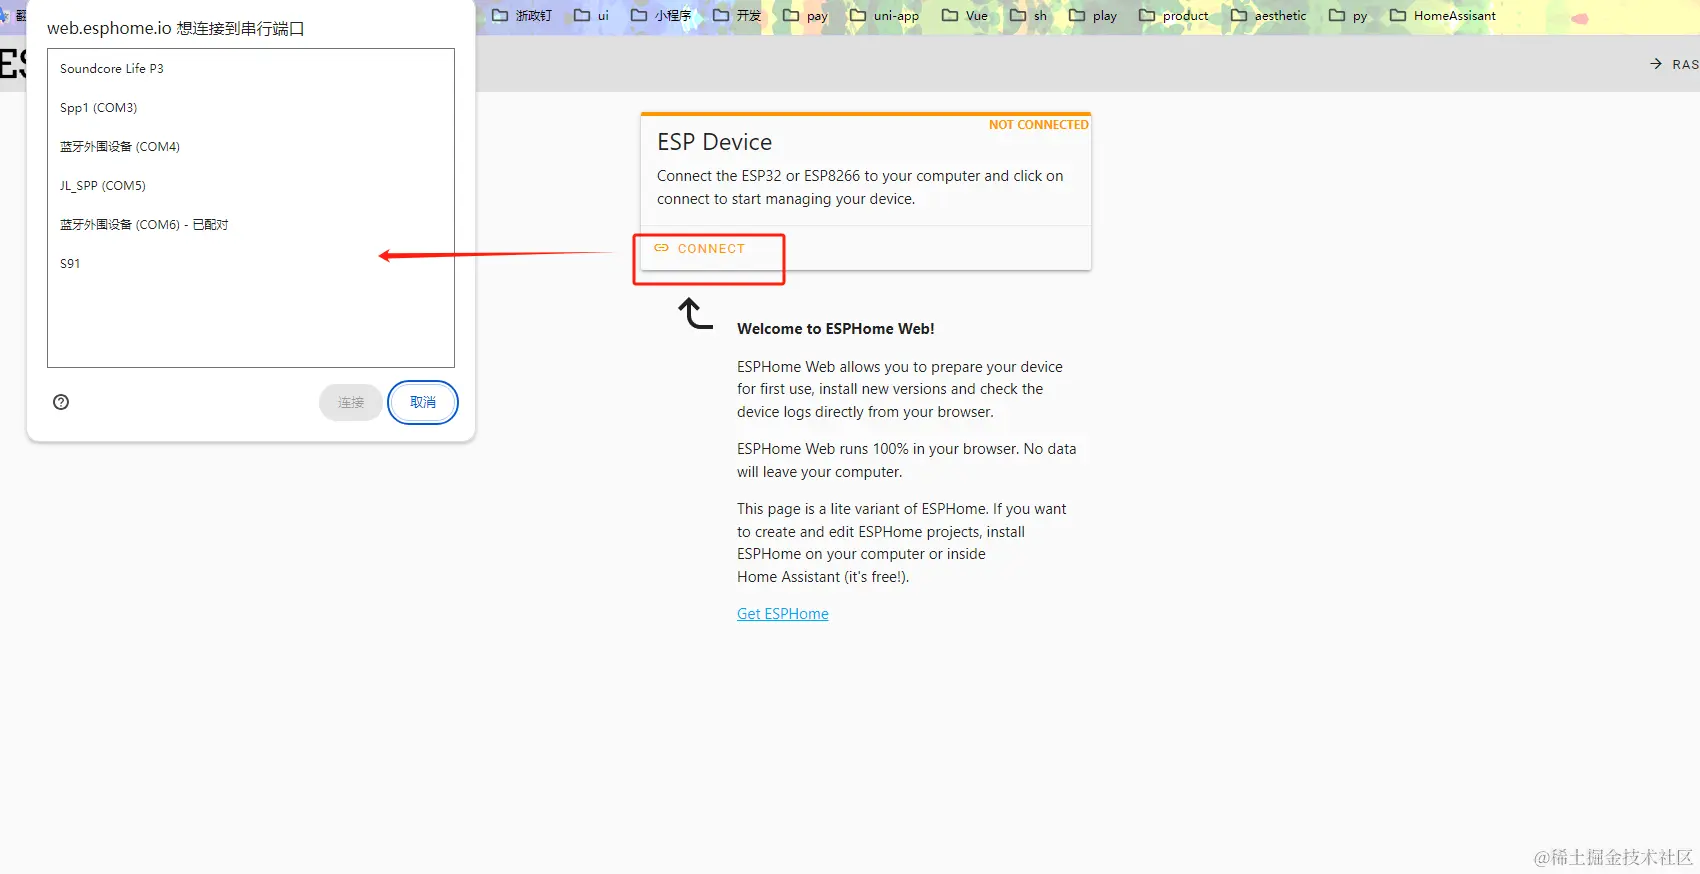
Task: Select the Spp1 (COM3) serial port
Action: click(x=251, y=108)
